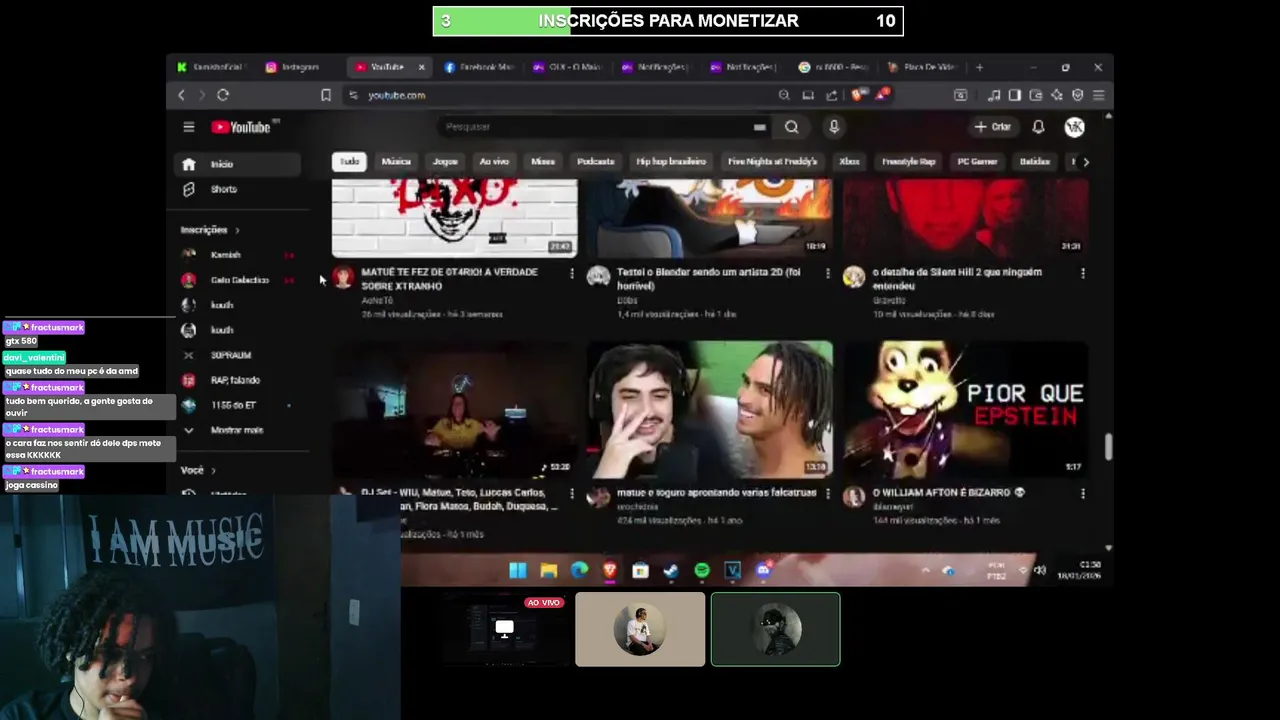Open RAP, falando channel in subscriptions

coord(237,380)
